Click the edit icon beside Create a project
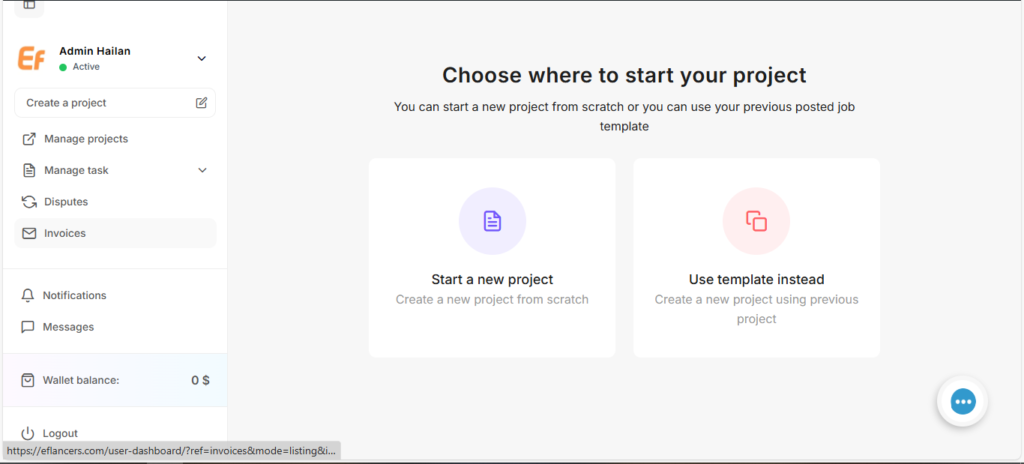The image size is (1024, 464). tap(201, 103)
